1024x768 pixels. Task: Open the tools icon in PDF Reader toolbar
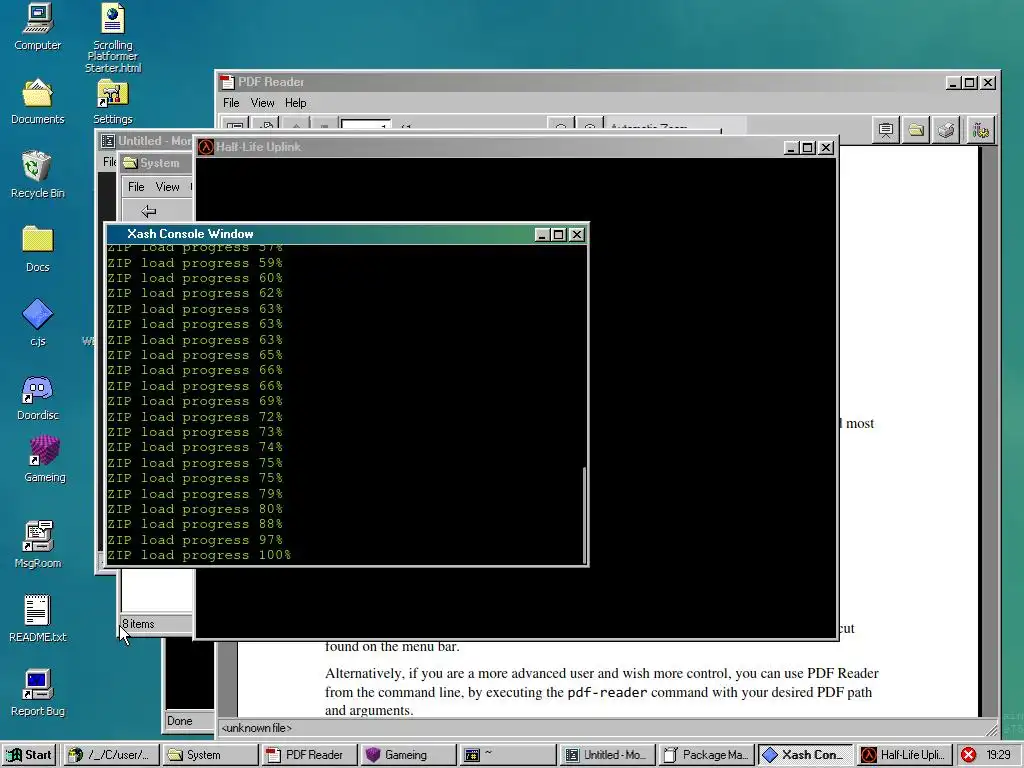(980, 131)
